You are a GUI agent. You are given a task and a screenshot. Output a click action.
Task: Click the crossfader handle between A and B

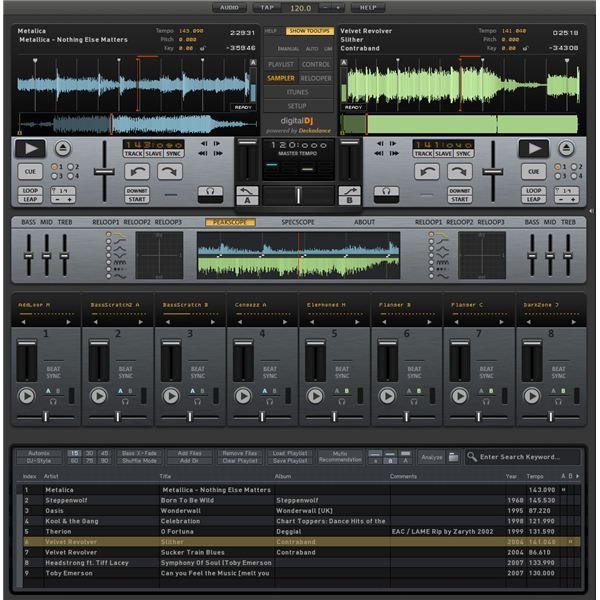(298, 195)
